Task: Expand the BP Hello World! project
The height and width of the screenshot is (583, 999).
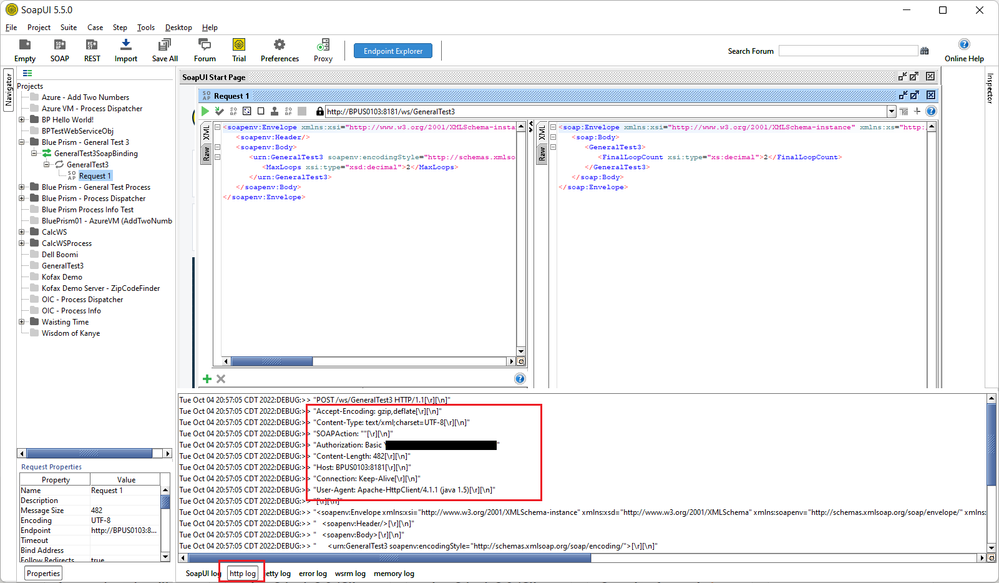Action: 22,120
